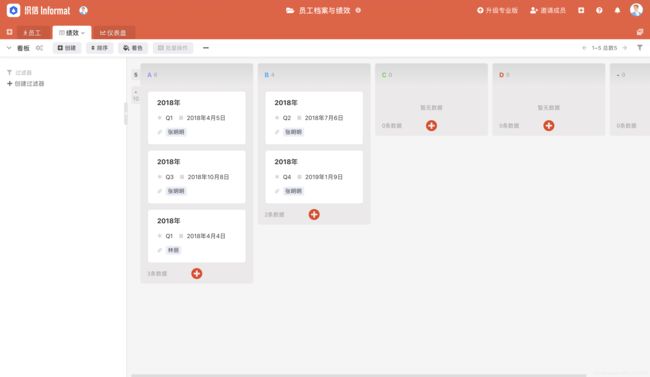Viewport: 650px width, 377px height.
Task: Click 升级专业版 upgrade button
Action: 497,10
